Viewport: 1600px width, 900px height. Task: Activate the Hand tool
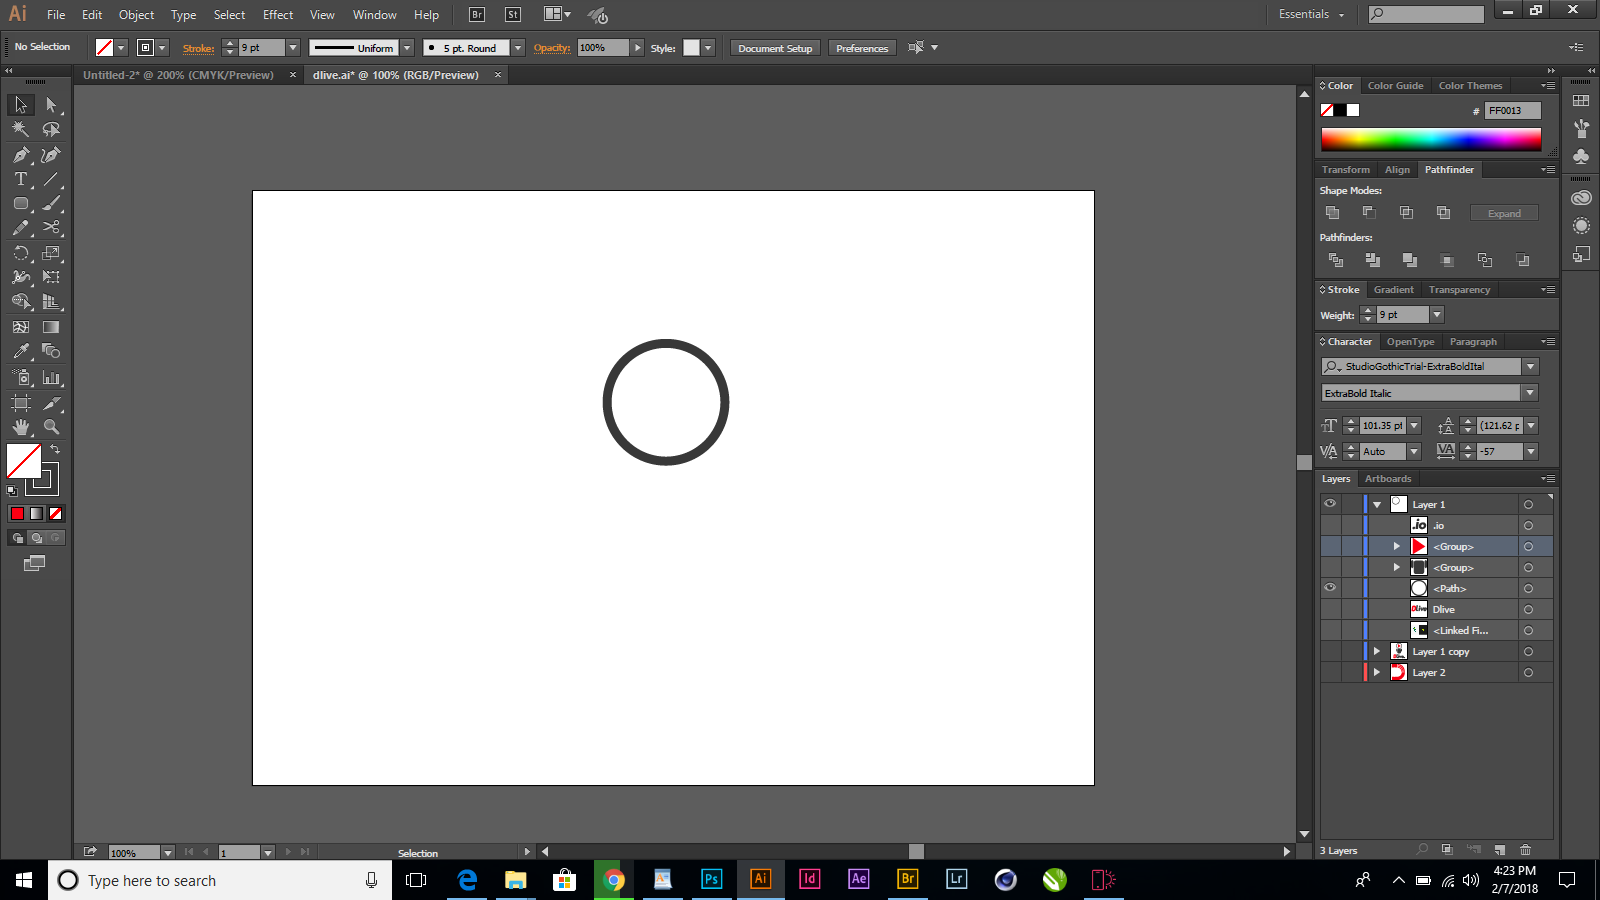coord(20,427)
